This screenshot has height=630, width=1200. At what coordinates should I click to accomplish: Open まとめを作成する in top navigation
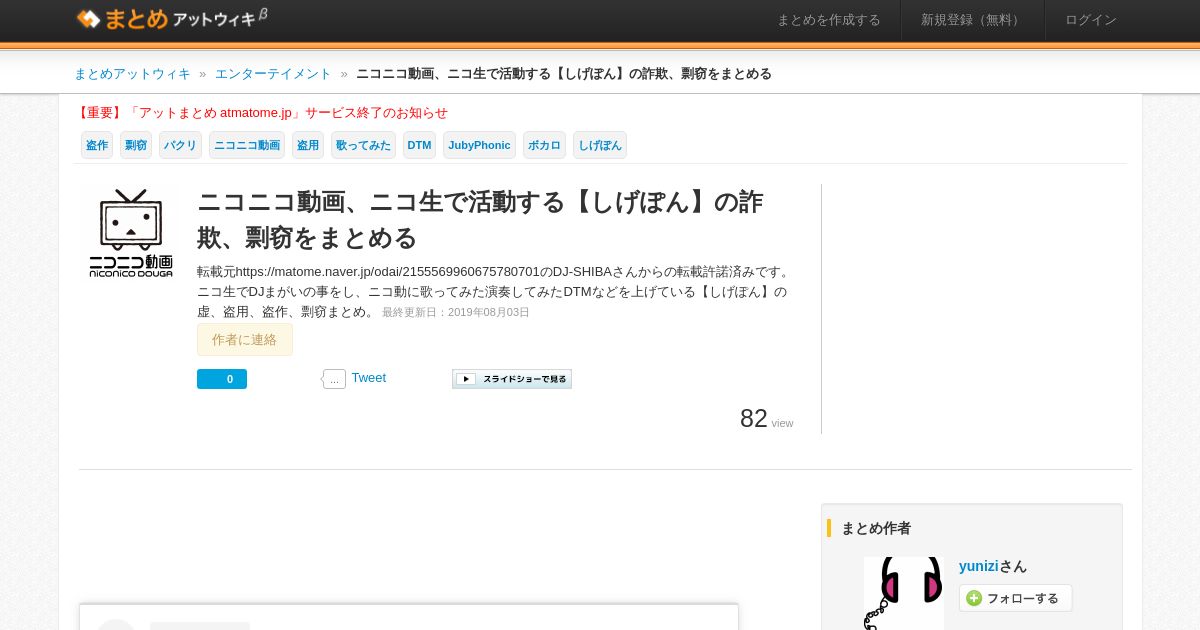coord(829,20)
